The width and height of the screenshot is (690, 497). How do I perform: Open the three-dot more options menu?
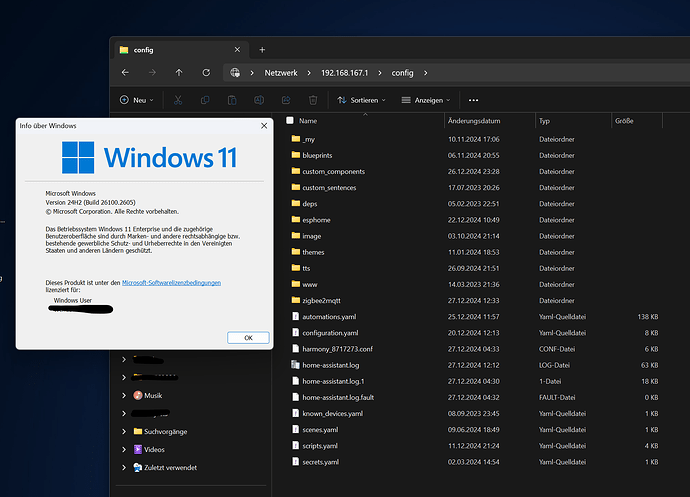click(473, 100)
